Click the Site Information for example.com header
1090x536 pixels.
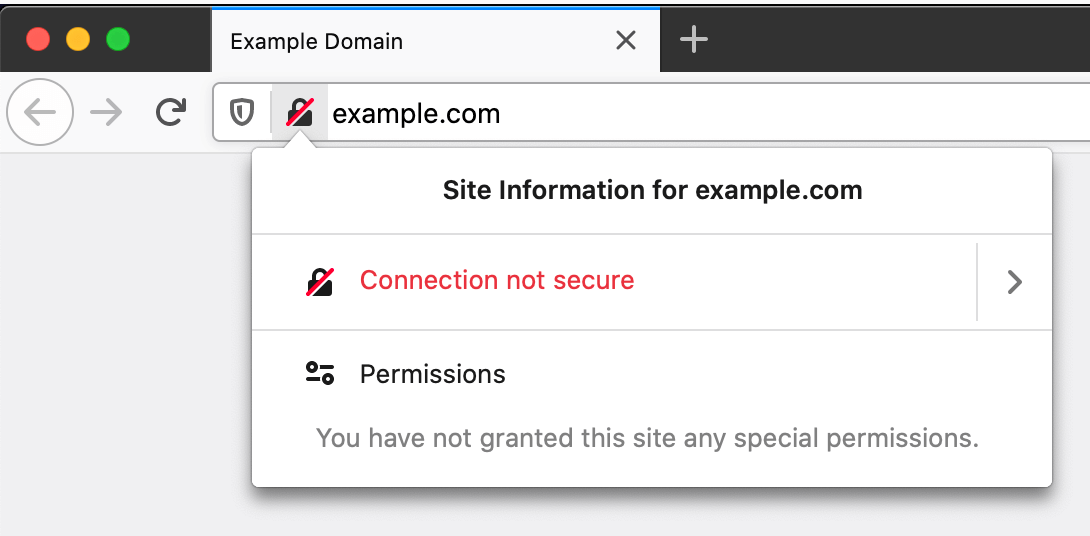652,190
